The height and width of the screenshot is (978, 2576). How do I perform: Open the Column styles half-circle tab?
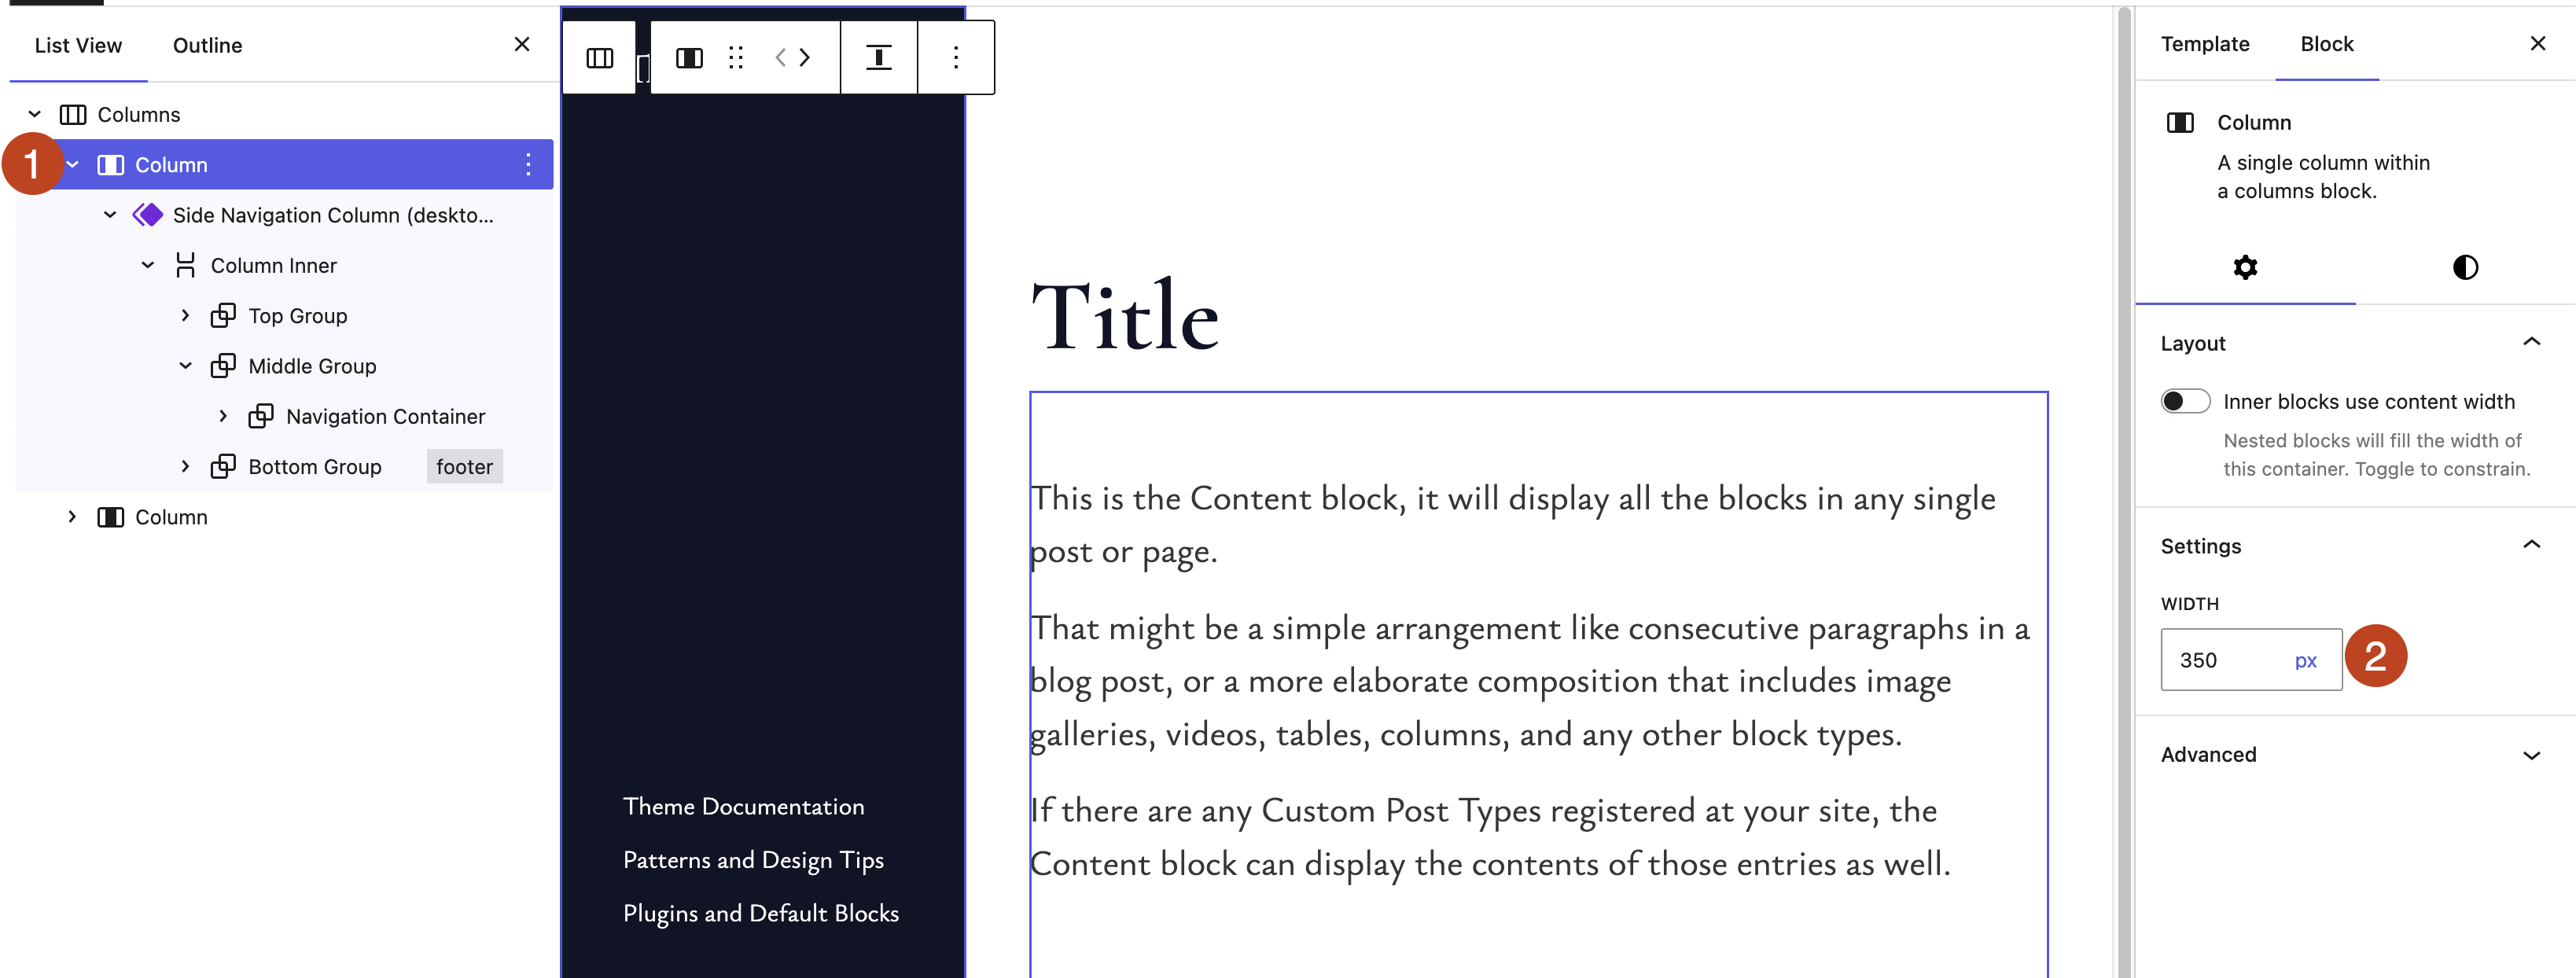point(2465,267)
